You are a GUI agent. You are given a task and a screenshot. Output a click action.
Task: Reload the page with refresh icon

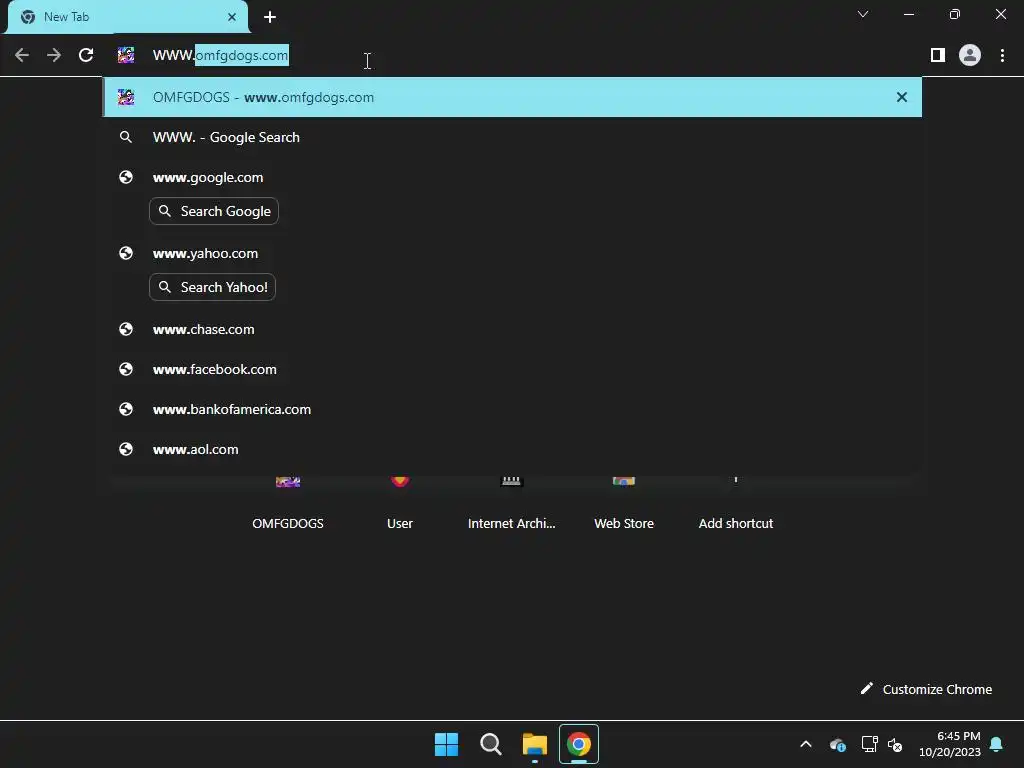point(86,56)
